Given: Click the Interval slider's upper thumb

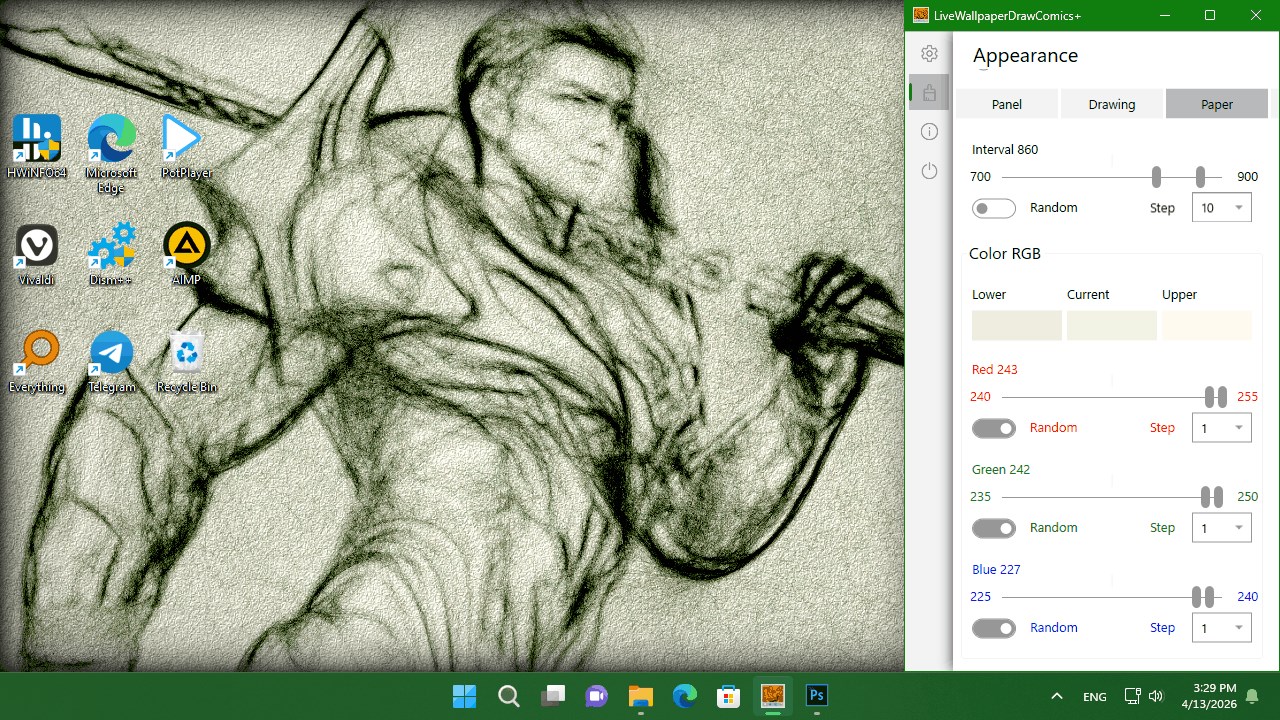Looking at the screenshot, I should click(x=1200, y=177).
